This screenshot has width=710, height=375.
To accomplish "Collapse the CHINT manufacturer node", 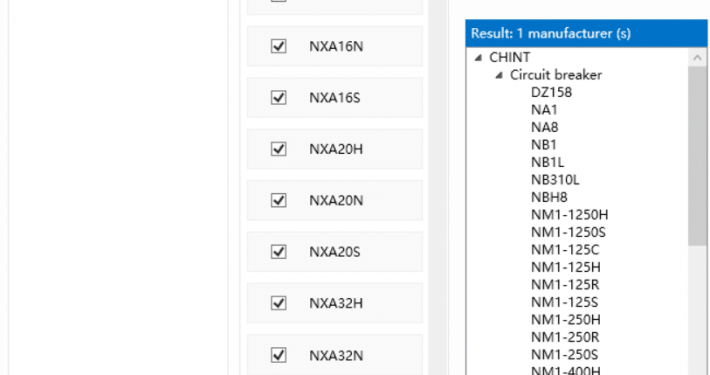I will 478,58.
